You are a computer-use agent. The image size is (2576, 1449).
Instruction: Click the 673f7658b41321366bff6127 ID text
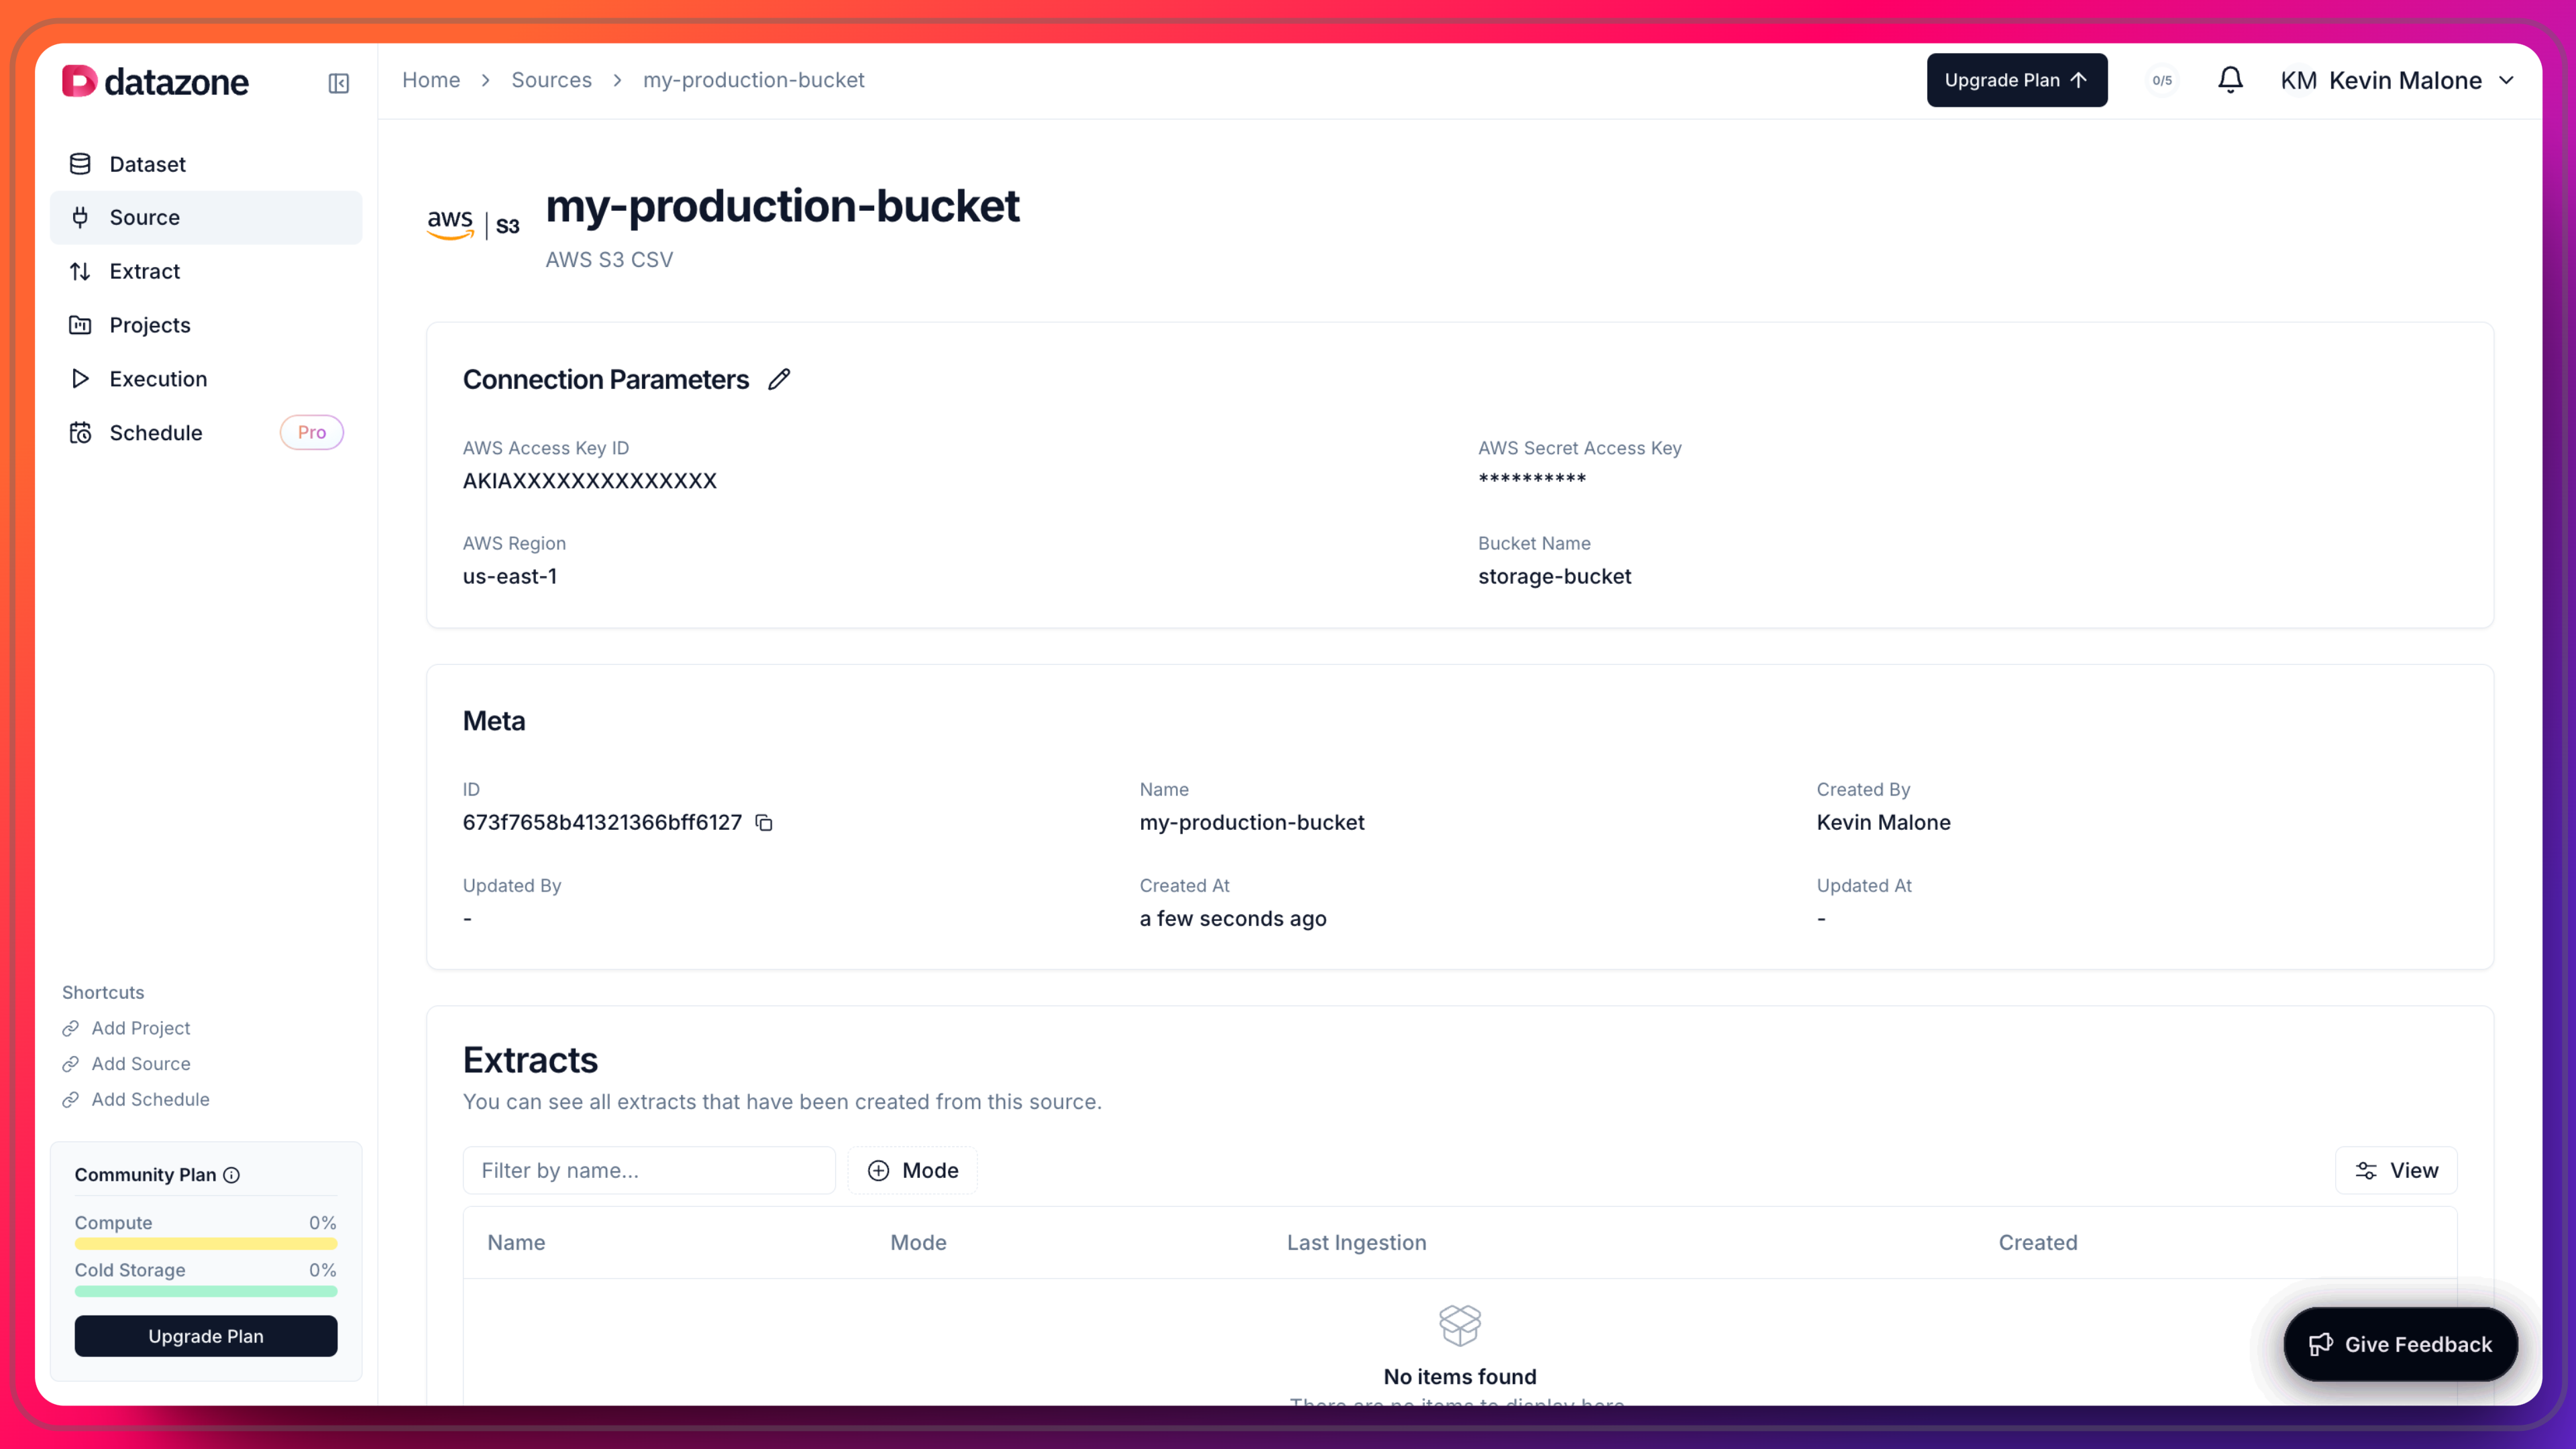point(602,823)
